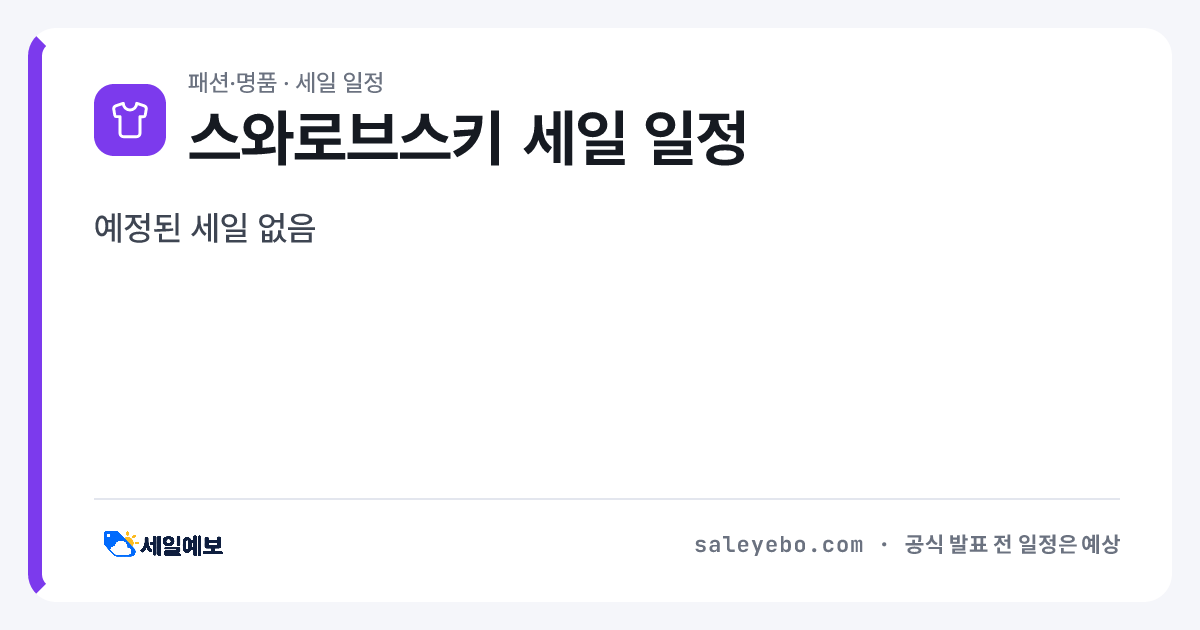1200x630 pixels.
Task: Select the 세일예보 logo text
Action: [x=182, y=545]
